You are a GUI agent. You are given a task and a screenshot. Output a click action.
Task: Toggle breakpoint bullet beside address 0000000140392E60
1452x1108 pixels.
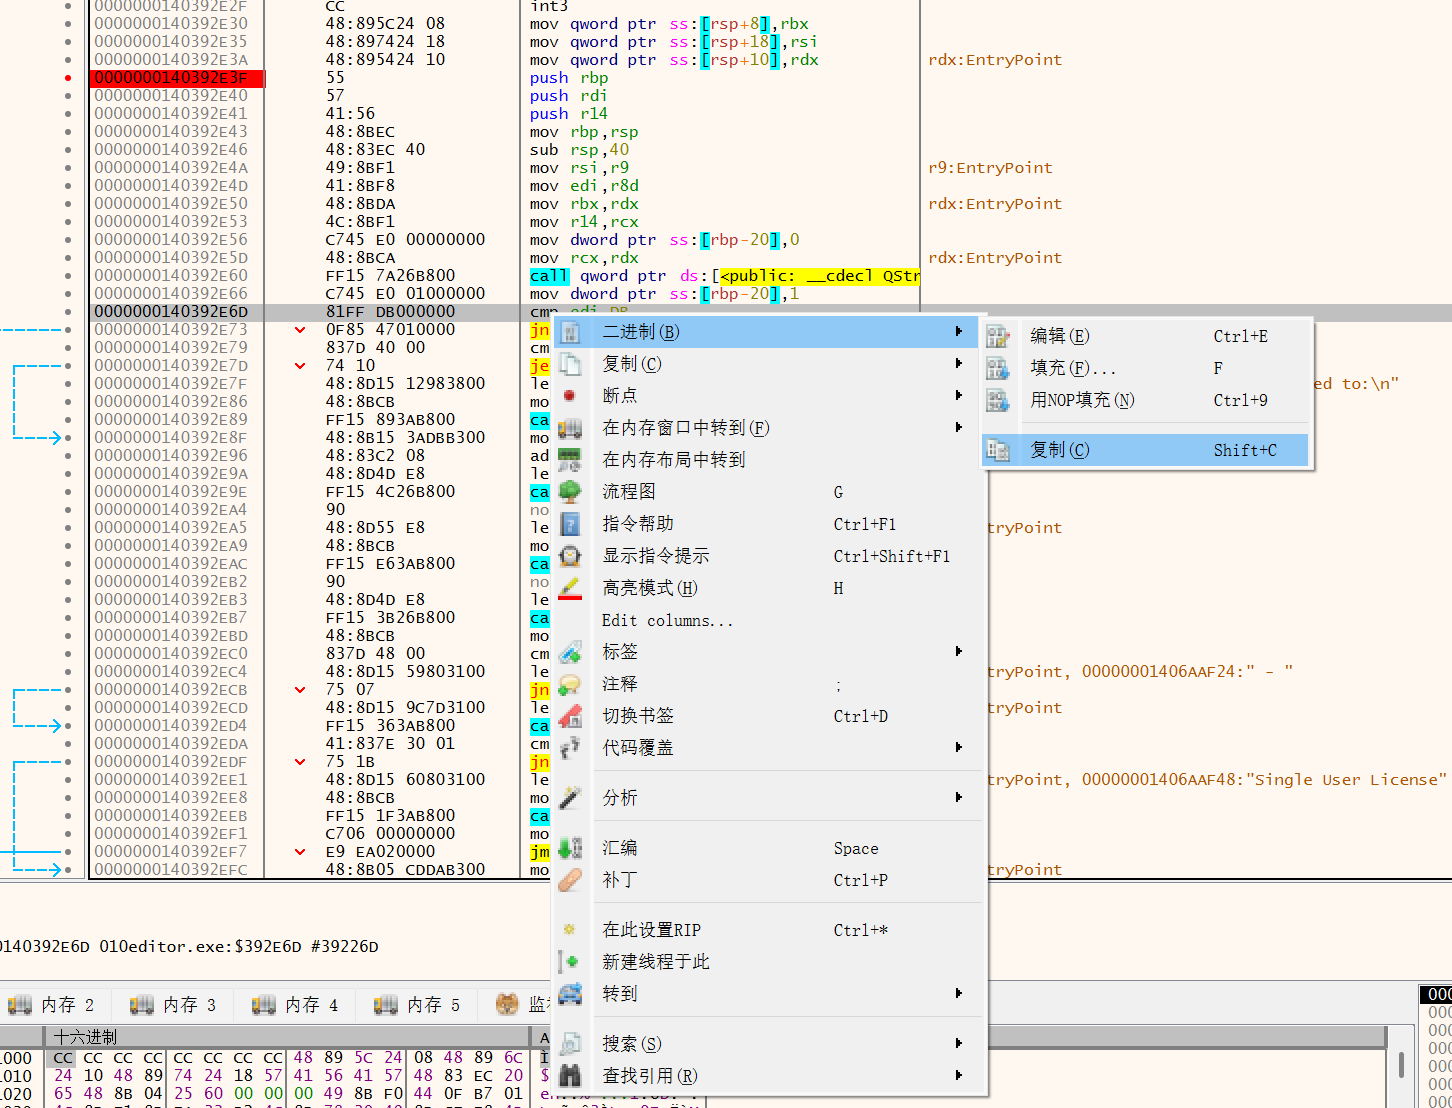(68, 276)
